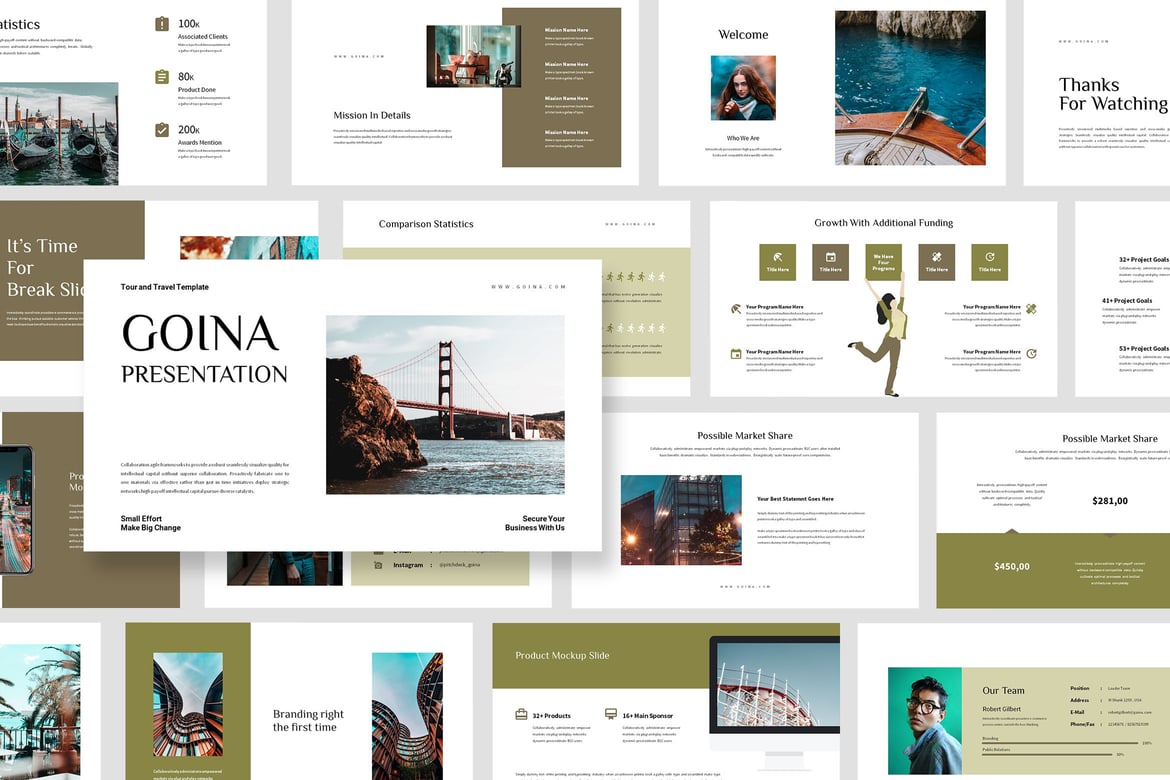The image size is (1170, 780).
Task: Click the PRESENTATION subtitle text
Action: [204, 374]
